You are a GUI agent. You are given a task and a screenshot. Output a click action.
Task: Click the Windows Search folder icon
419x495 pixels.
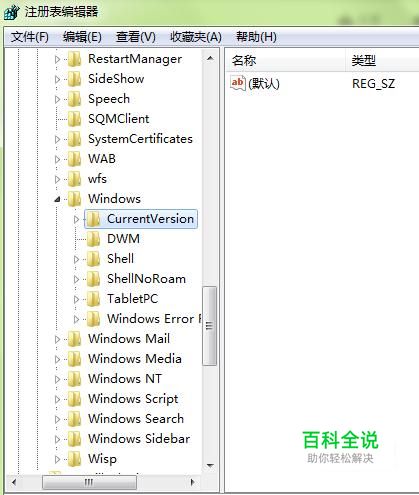(x=74, y=419)
